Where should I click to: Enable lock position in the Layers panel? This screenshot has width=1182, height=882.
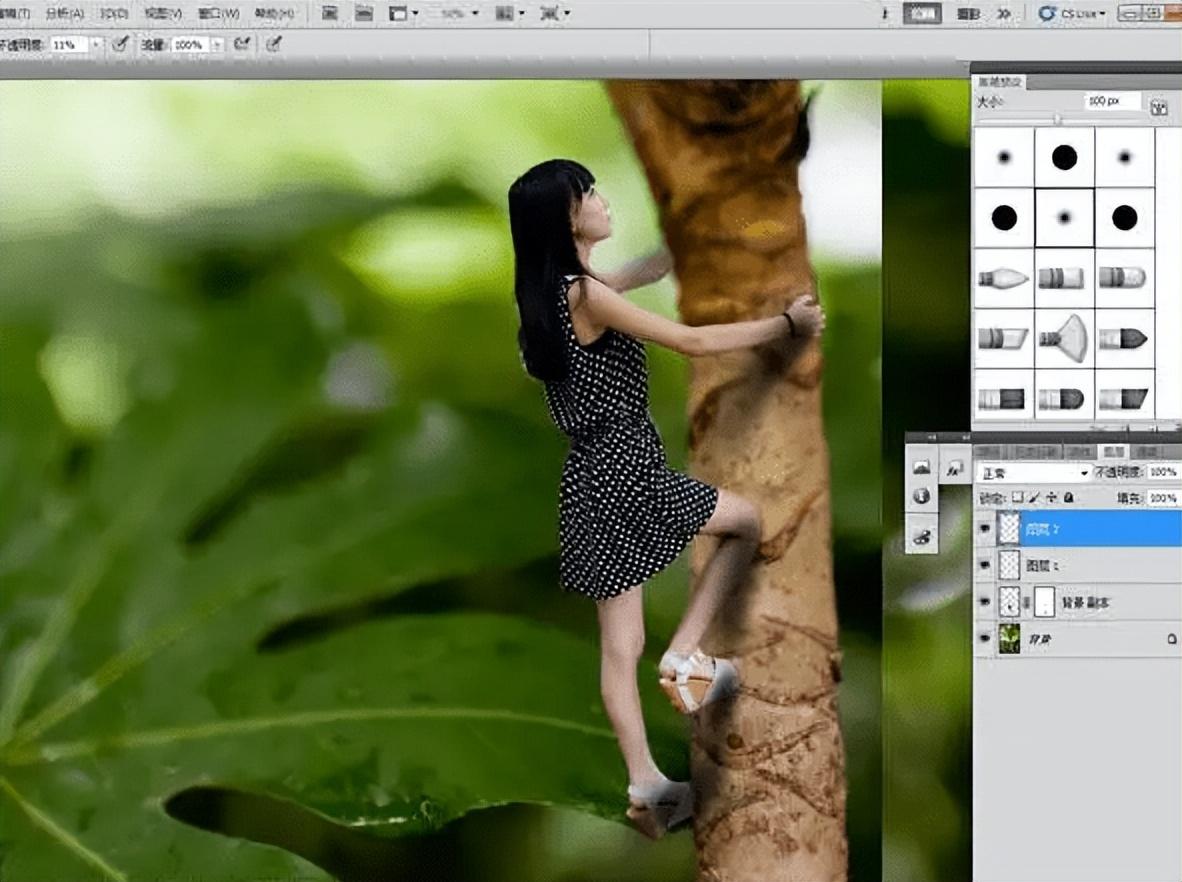click(1052, 498)
